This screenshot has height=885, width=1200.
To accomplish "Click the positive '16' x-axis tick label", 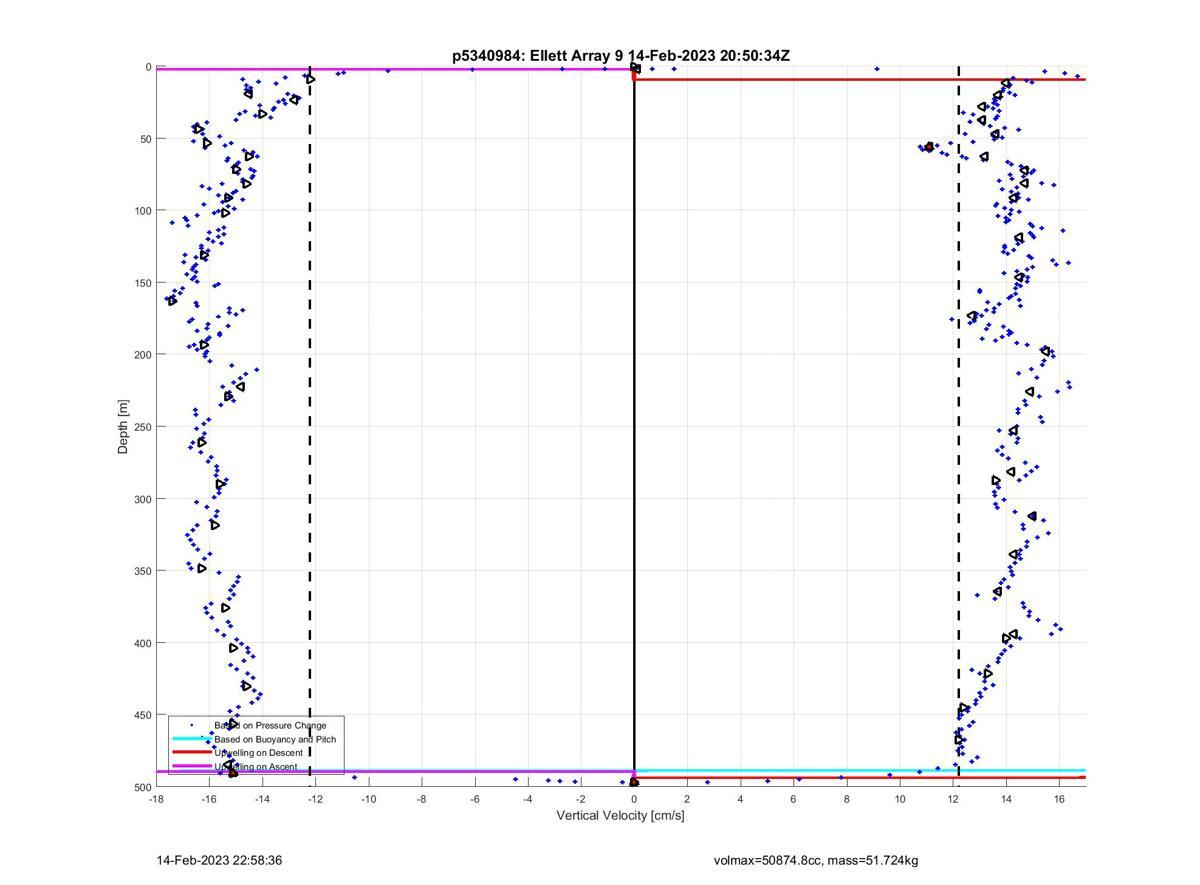I will pos(1059,799).
